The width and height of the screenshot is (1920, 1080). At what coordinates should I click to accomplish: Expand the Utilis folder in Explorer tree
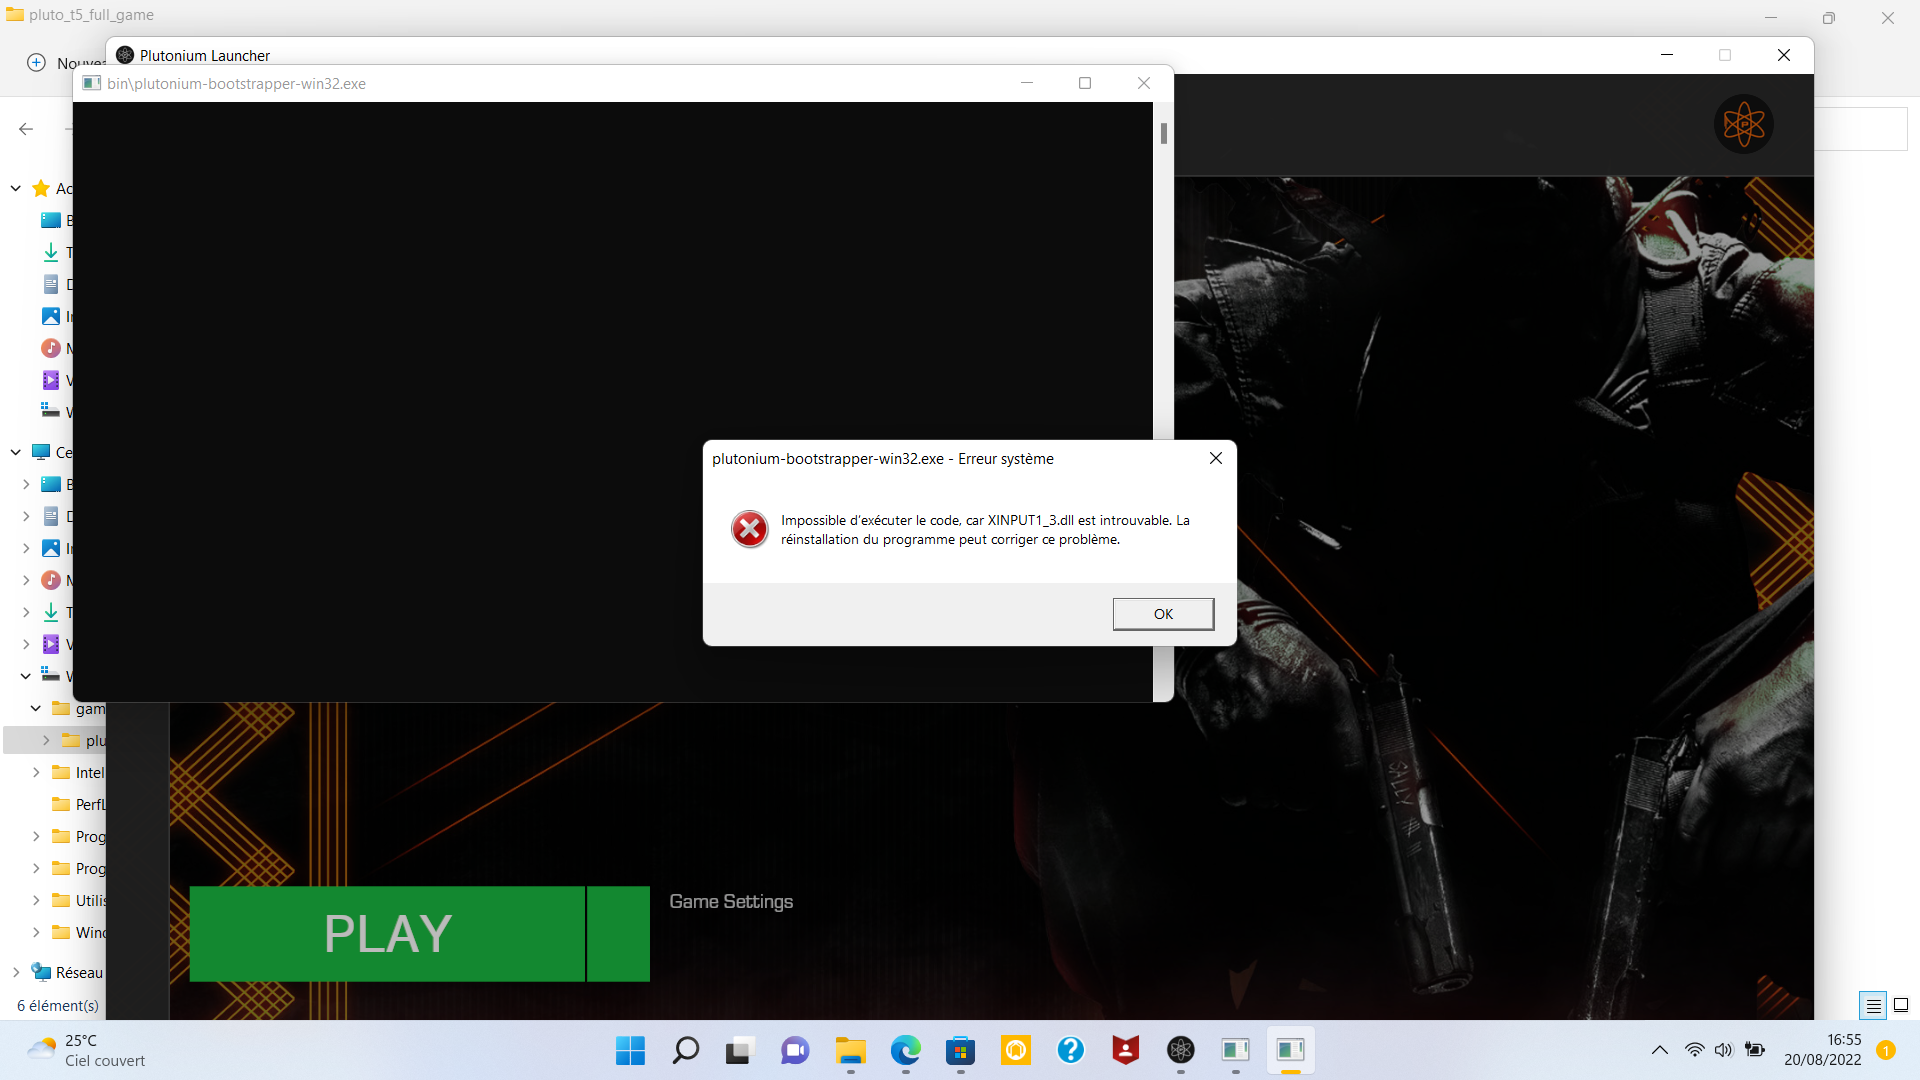click(36, 900)
